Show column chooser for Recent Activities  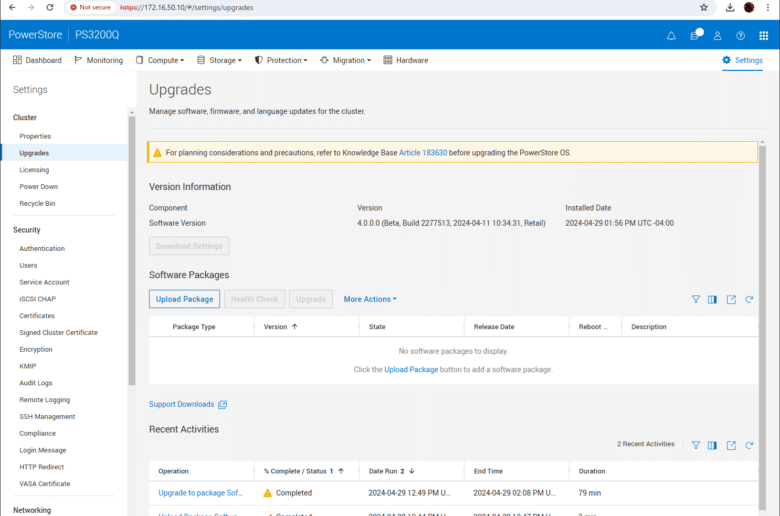pyautogui.click(x=712, y=445)
